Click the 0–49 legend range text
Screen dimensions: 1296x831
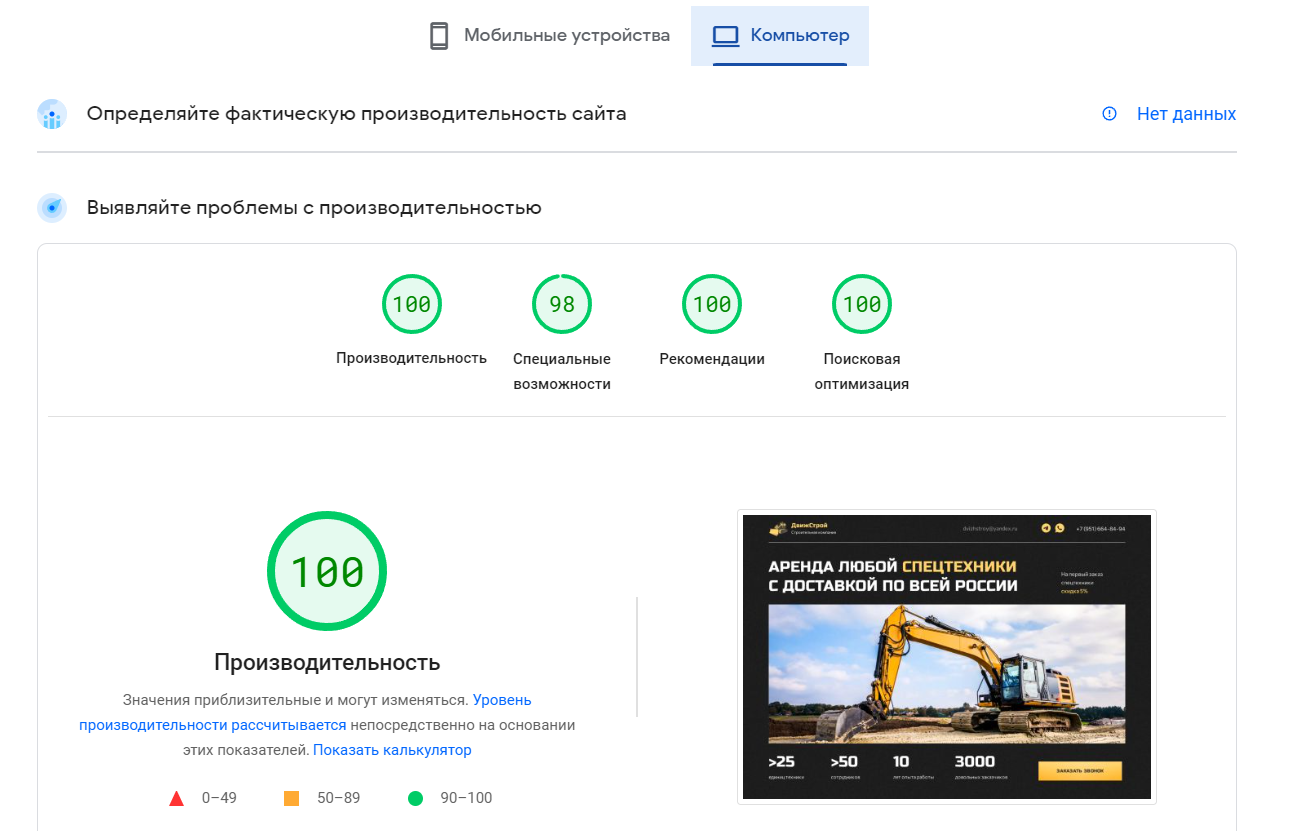[x=219, y=798]
